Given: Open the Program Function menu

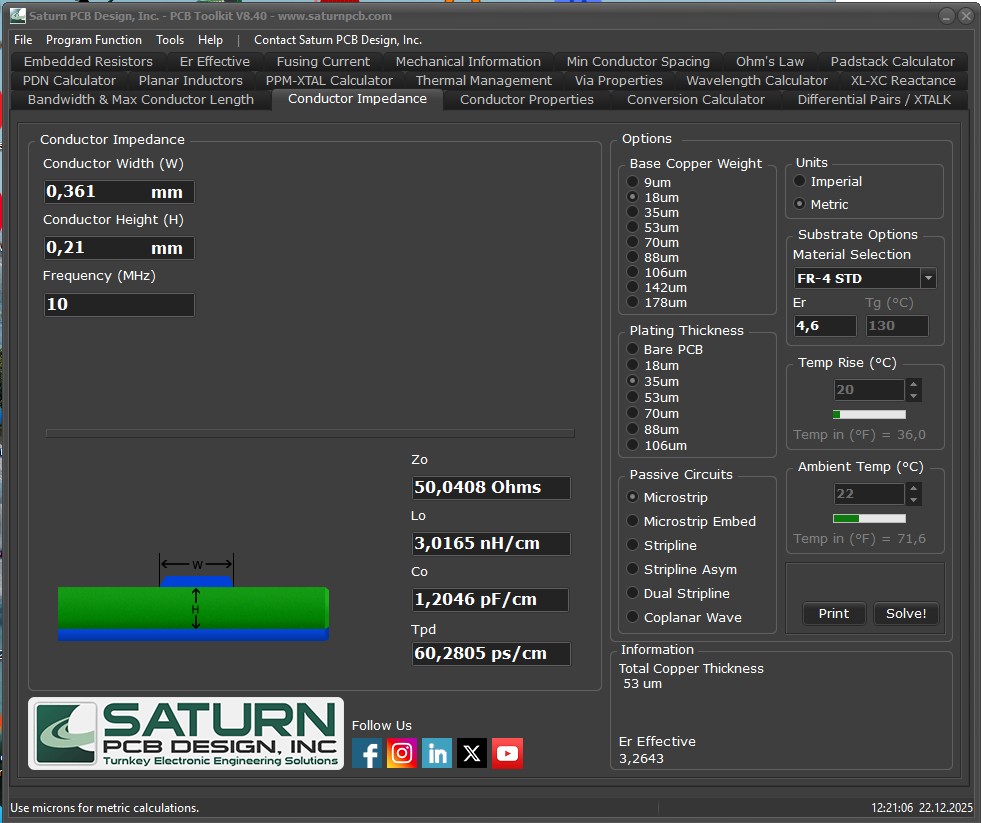Looking at the screenshot, I should click(94, 40).
